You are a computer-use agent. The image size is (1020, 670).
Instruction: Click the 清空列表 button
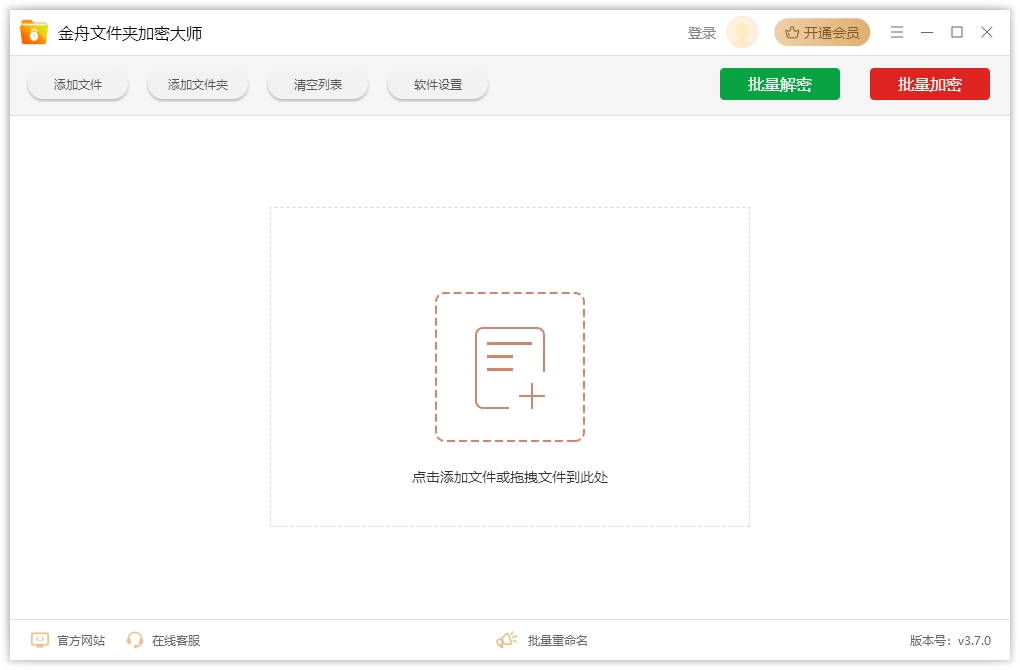pos(317,84)
